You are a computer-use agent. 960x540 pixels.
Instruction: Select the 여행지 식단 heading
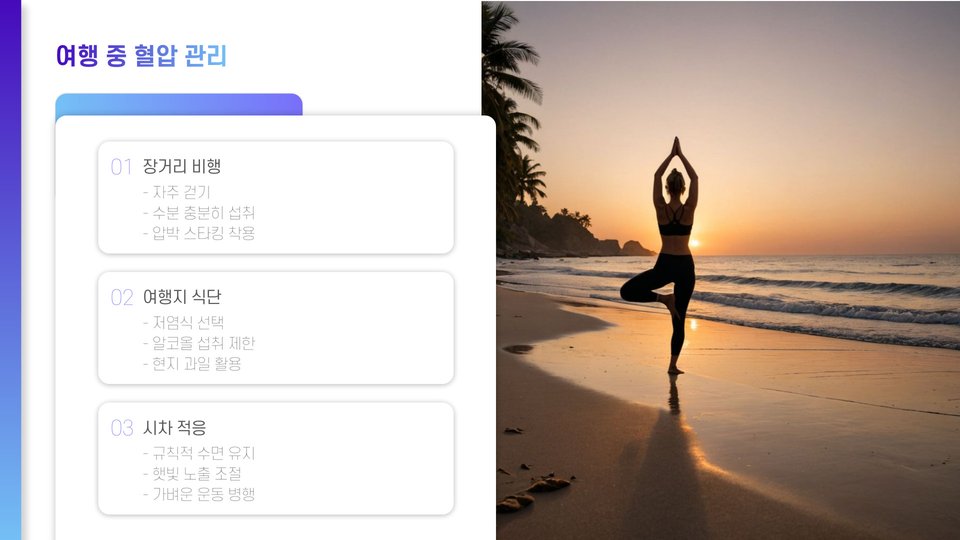pyautogui.click(x=182, y=297)
